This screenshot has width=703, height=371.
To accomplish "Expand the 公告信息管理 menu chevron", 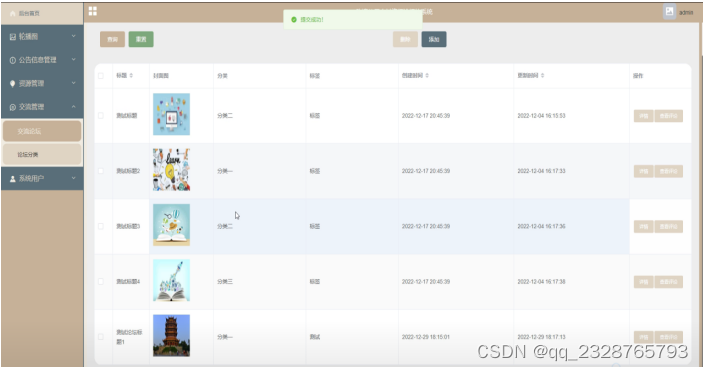I will 74,60.
